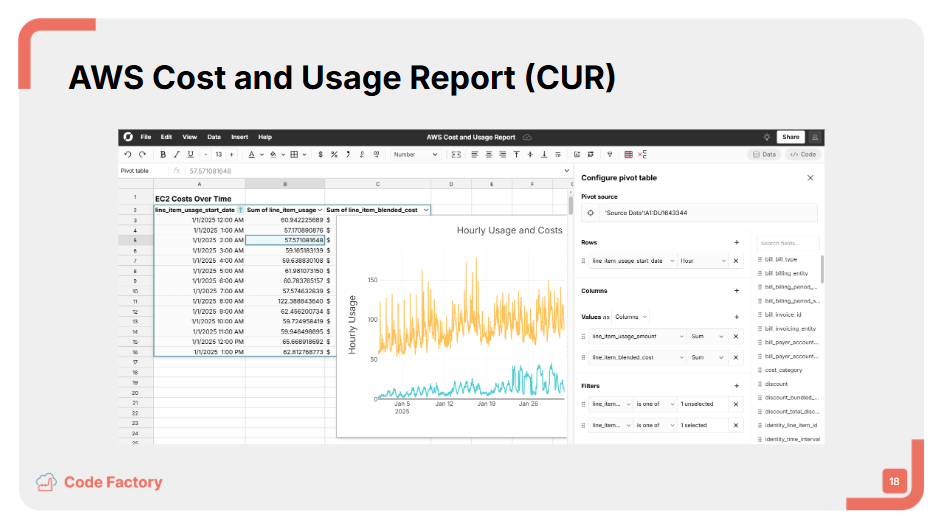This screenshot has width=941, height=527.
Task: Increase font size with plus button
Action: pos(232,155)
